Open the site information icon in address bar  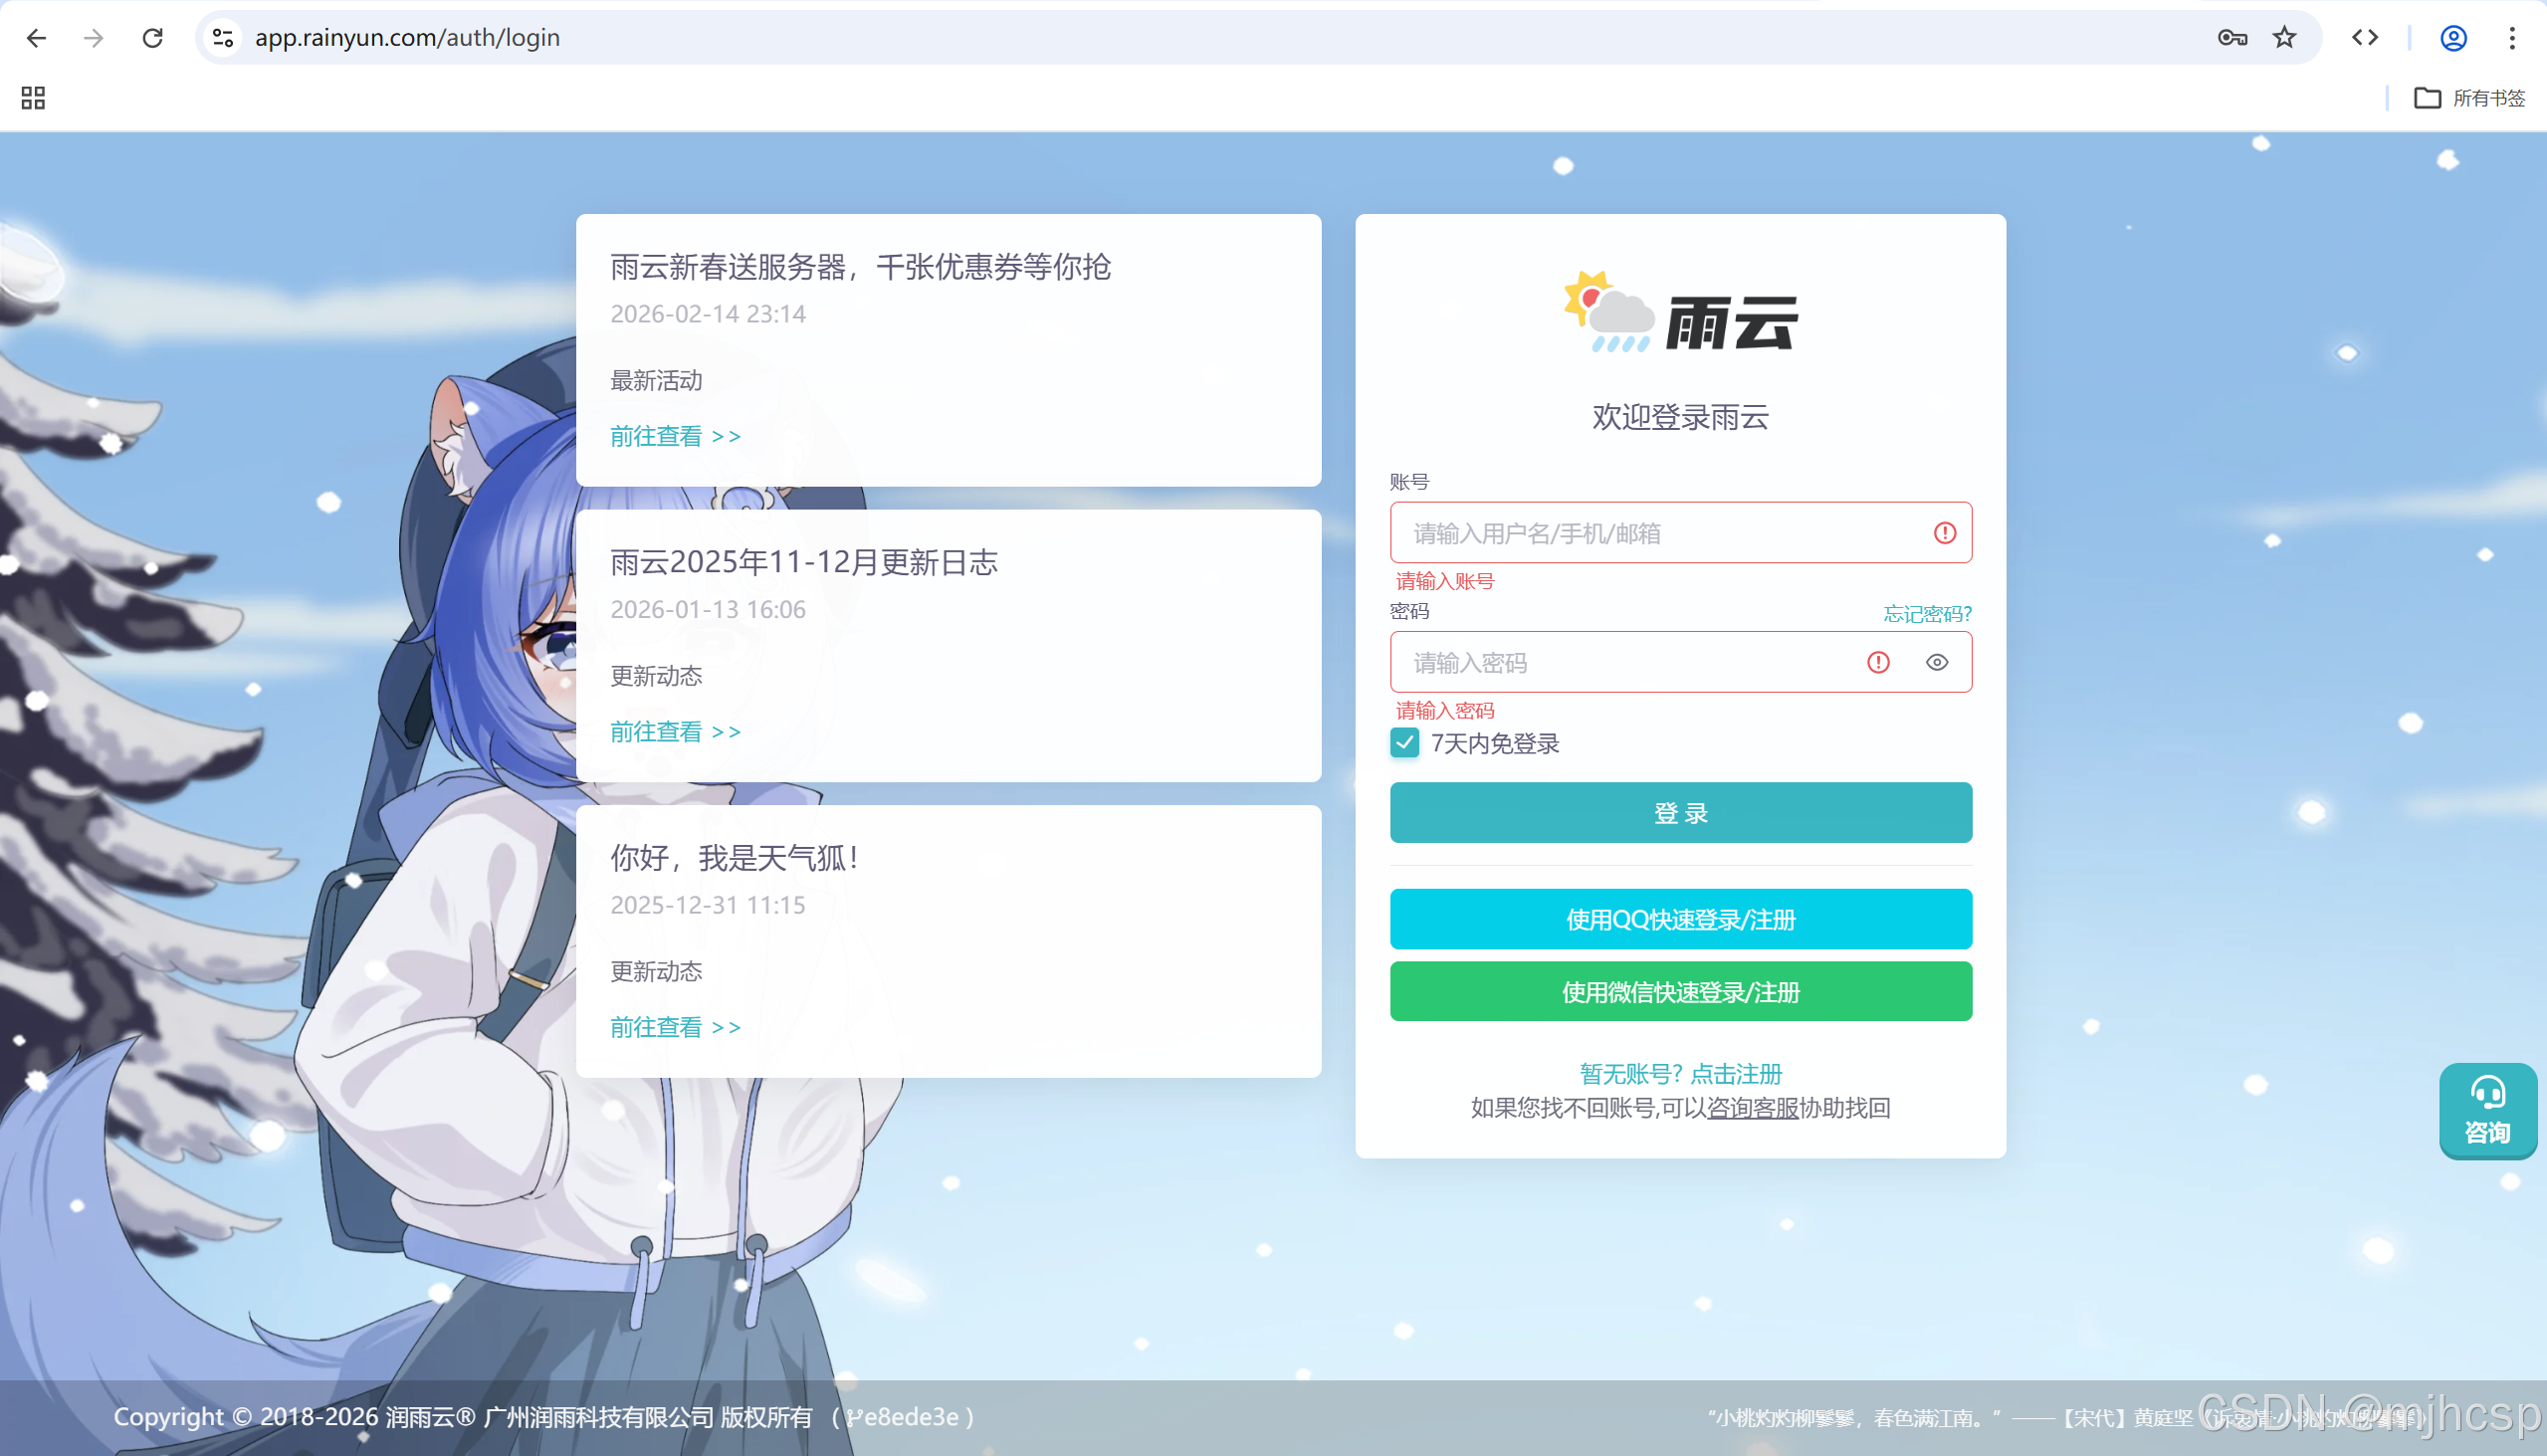tap(223, 38)
